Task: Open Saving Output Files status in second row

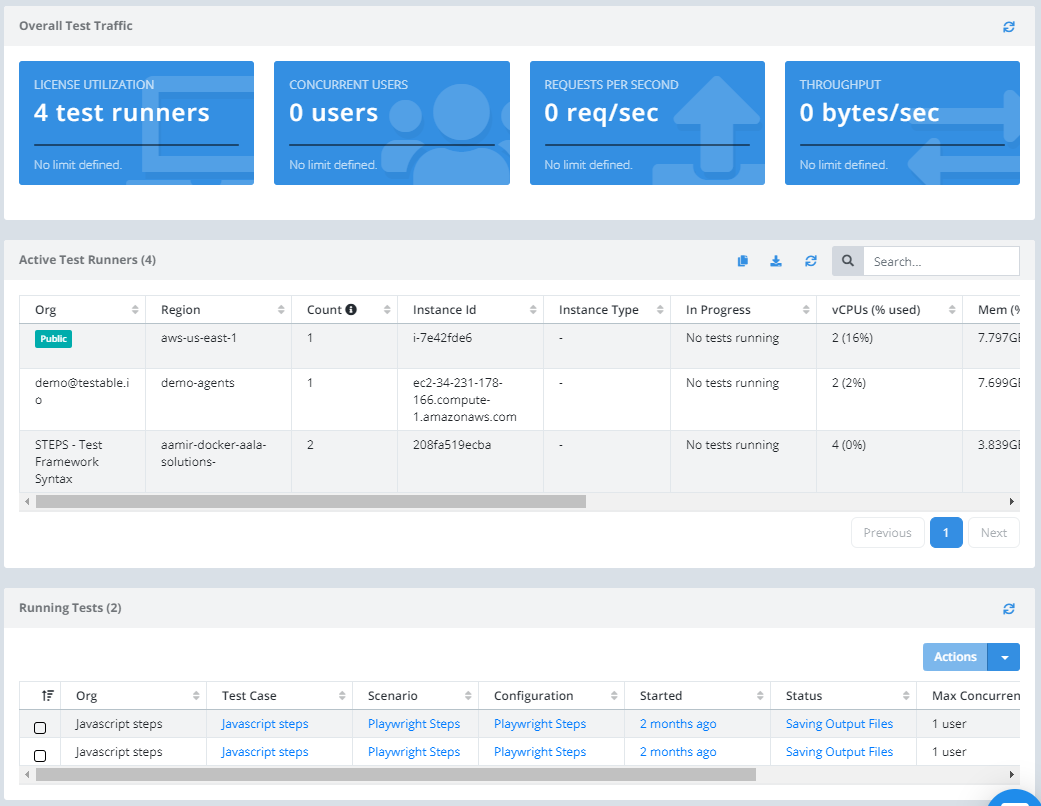Action: coord(839,752)
